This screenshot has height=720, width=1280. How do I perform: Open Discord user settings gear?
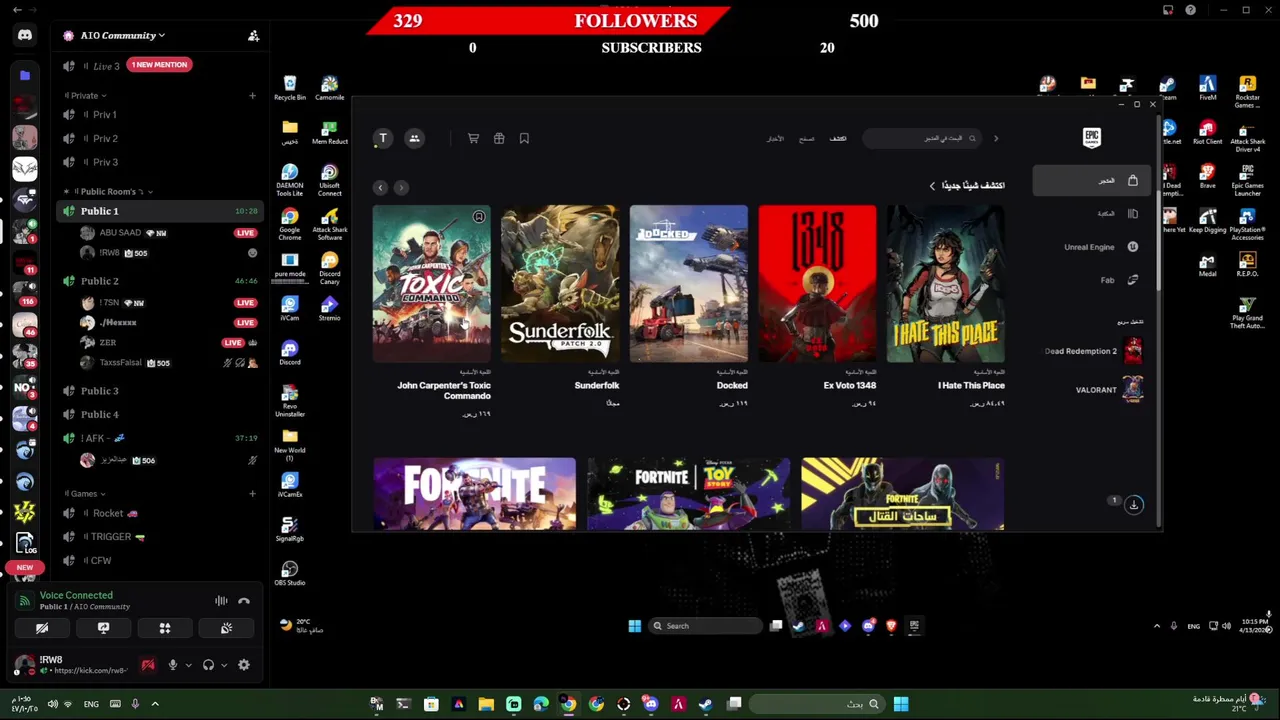(243, 665)
